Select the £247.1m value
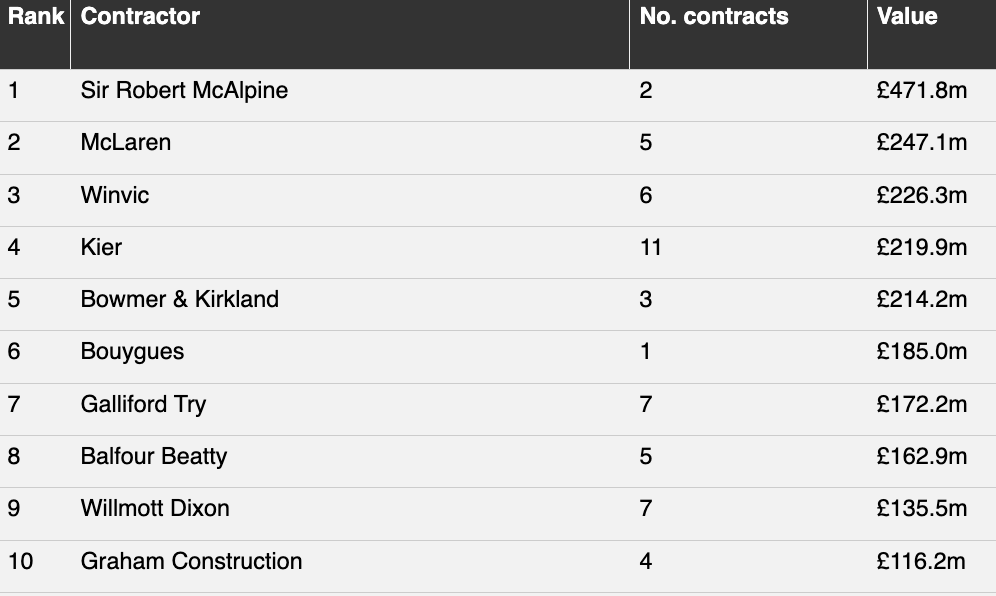 point(921,143)
